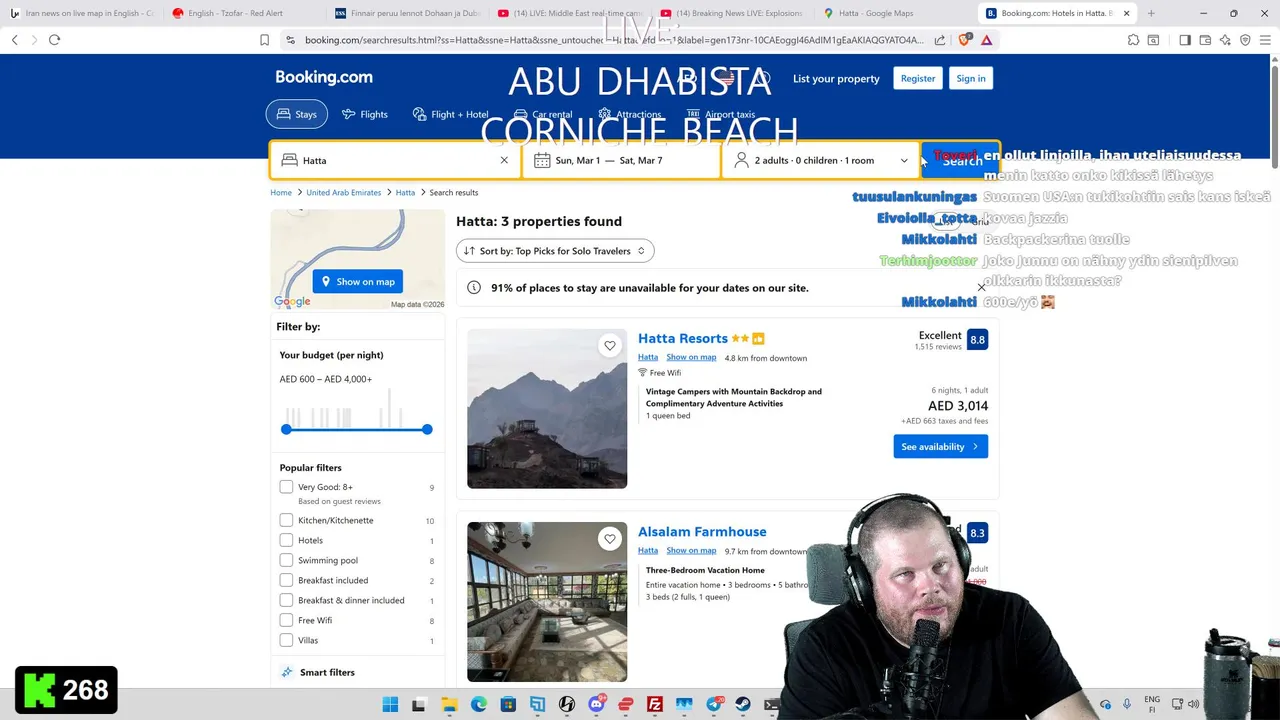The width and height of the screenshot is (1280, 720).
Task: Open Telegram from the taskbar
Action: (x=714, y=704)
